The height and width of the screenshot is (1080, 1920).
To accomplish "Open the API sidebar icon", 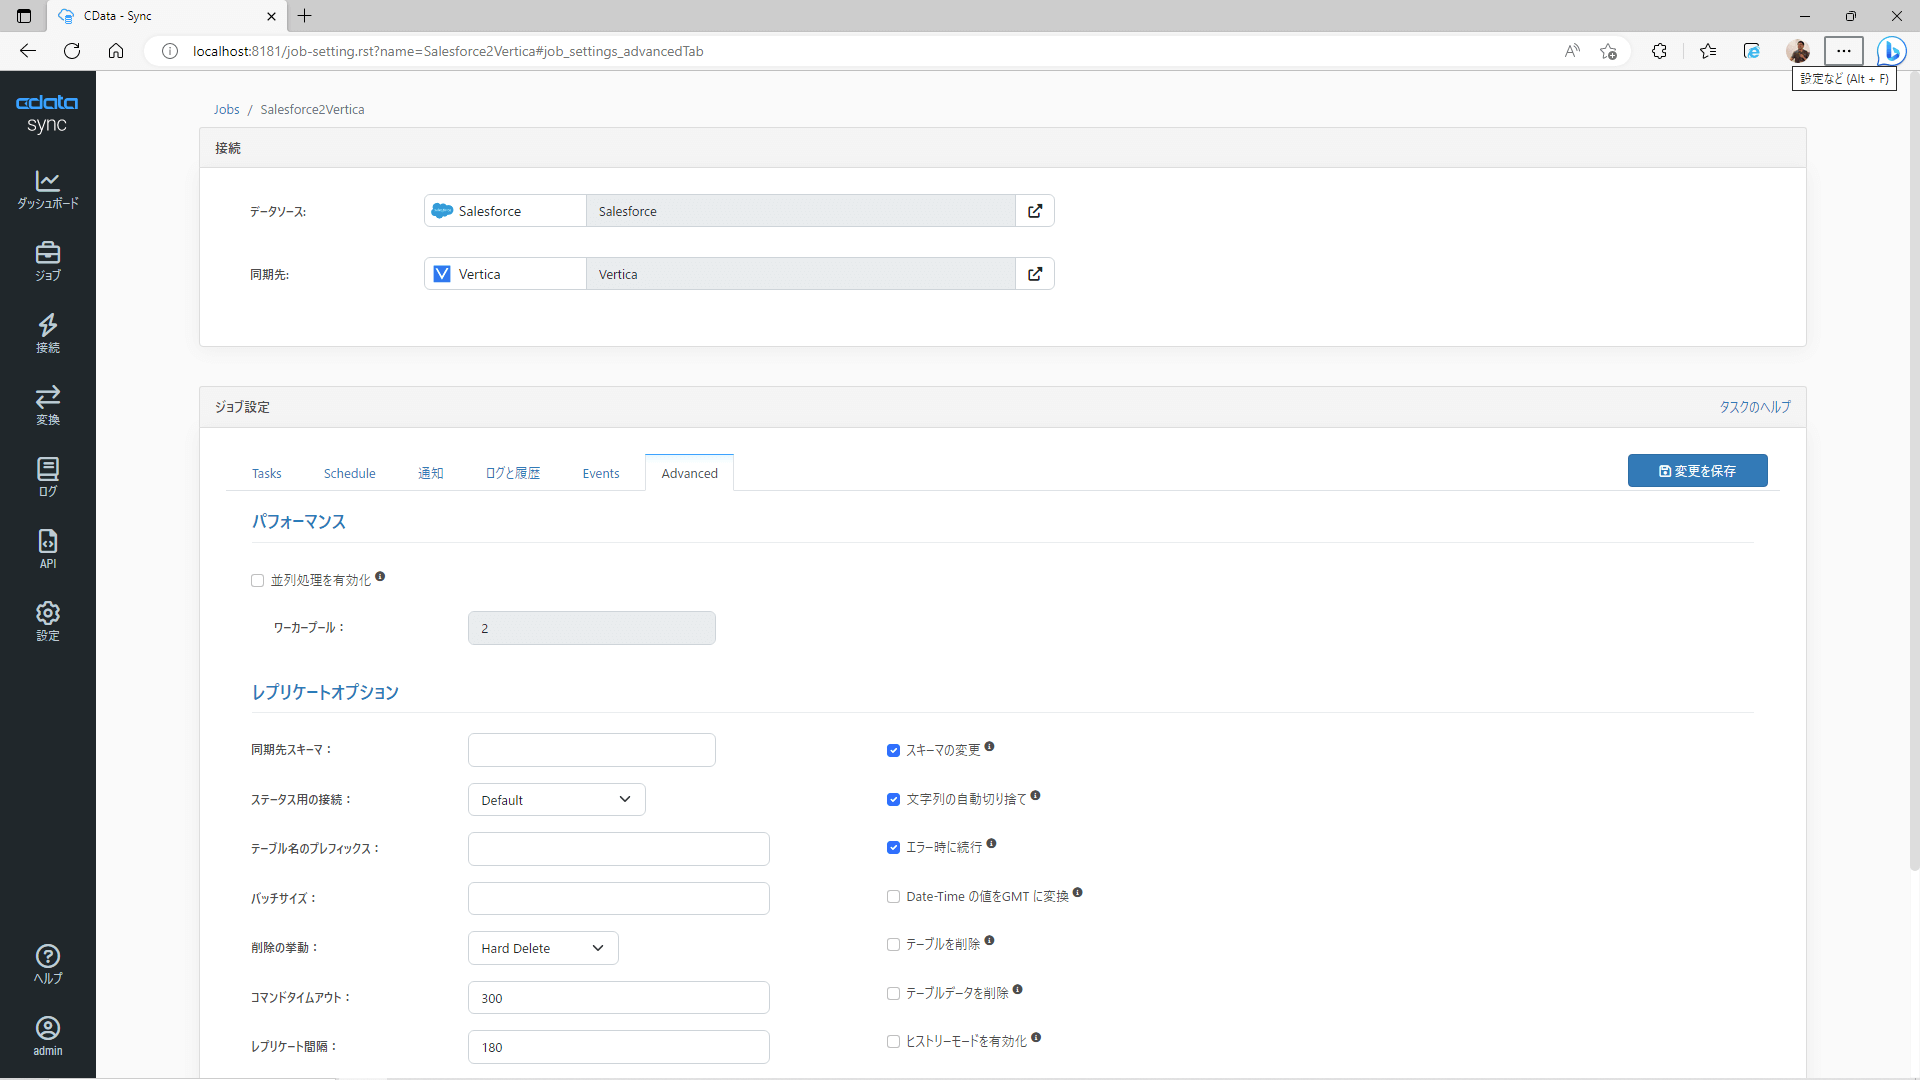I will pos(47,549).
